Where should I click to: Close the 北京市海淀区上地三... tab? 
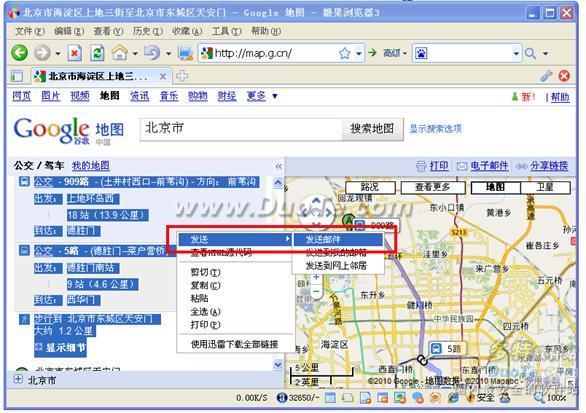pos(163,77)
